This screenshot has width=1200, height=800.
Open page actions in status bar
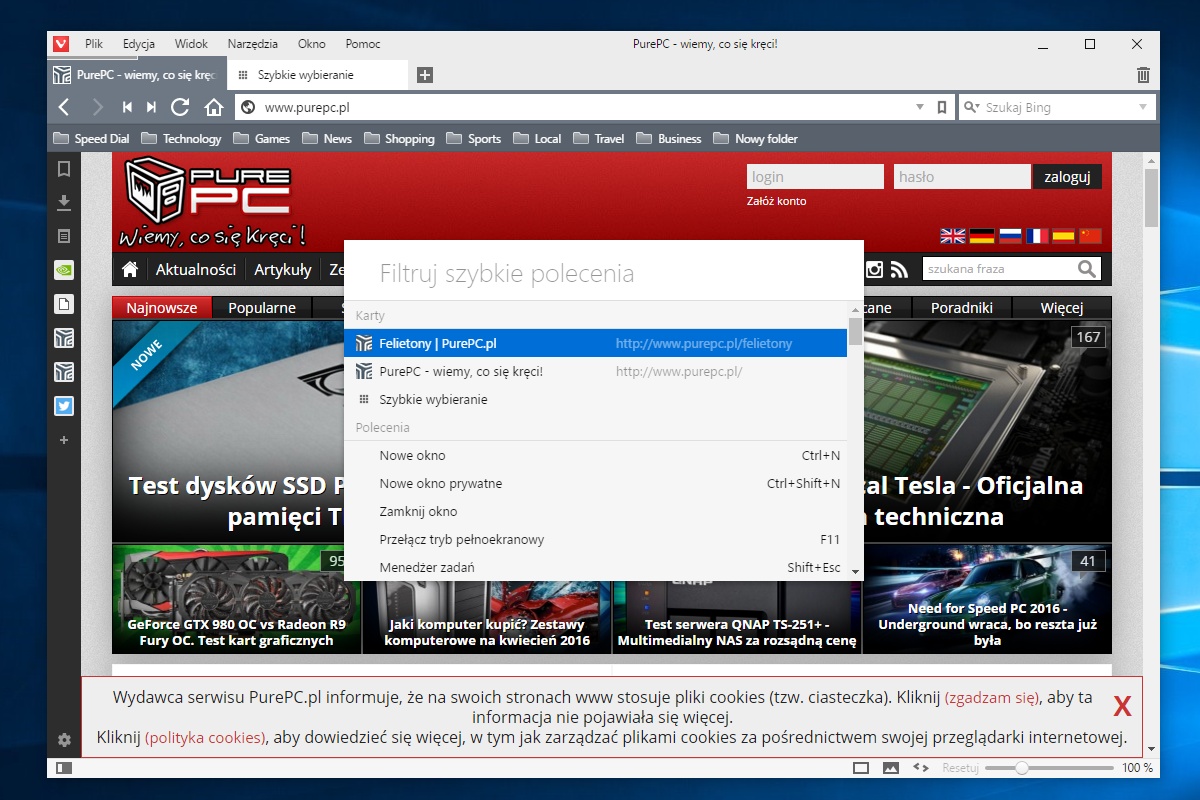click(x=921, y=768)
